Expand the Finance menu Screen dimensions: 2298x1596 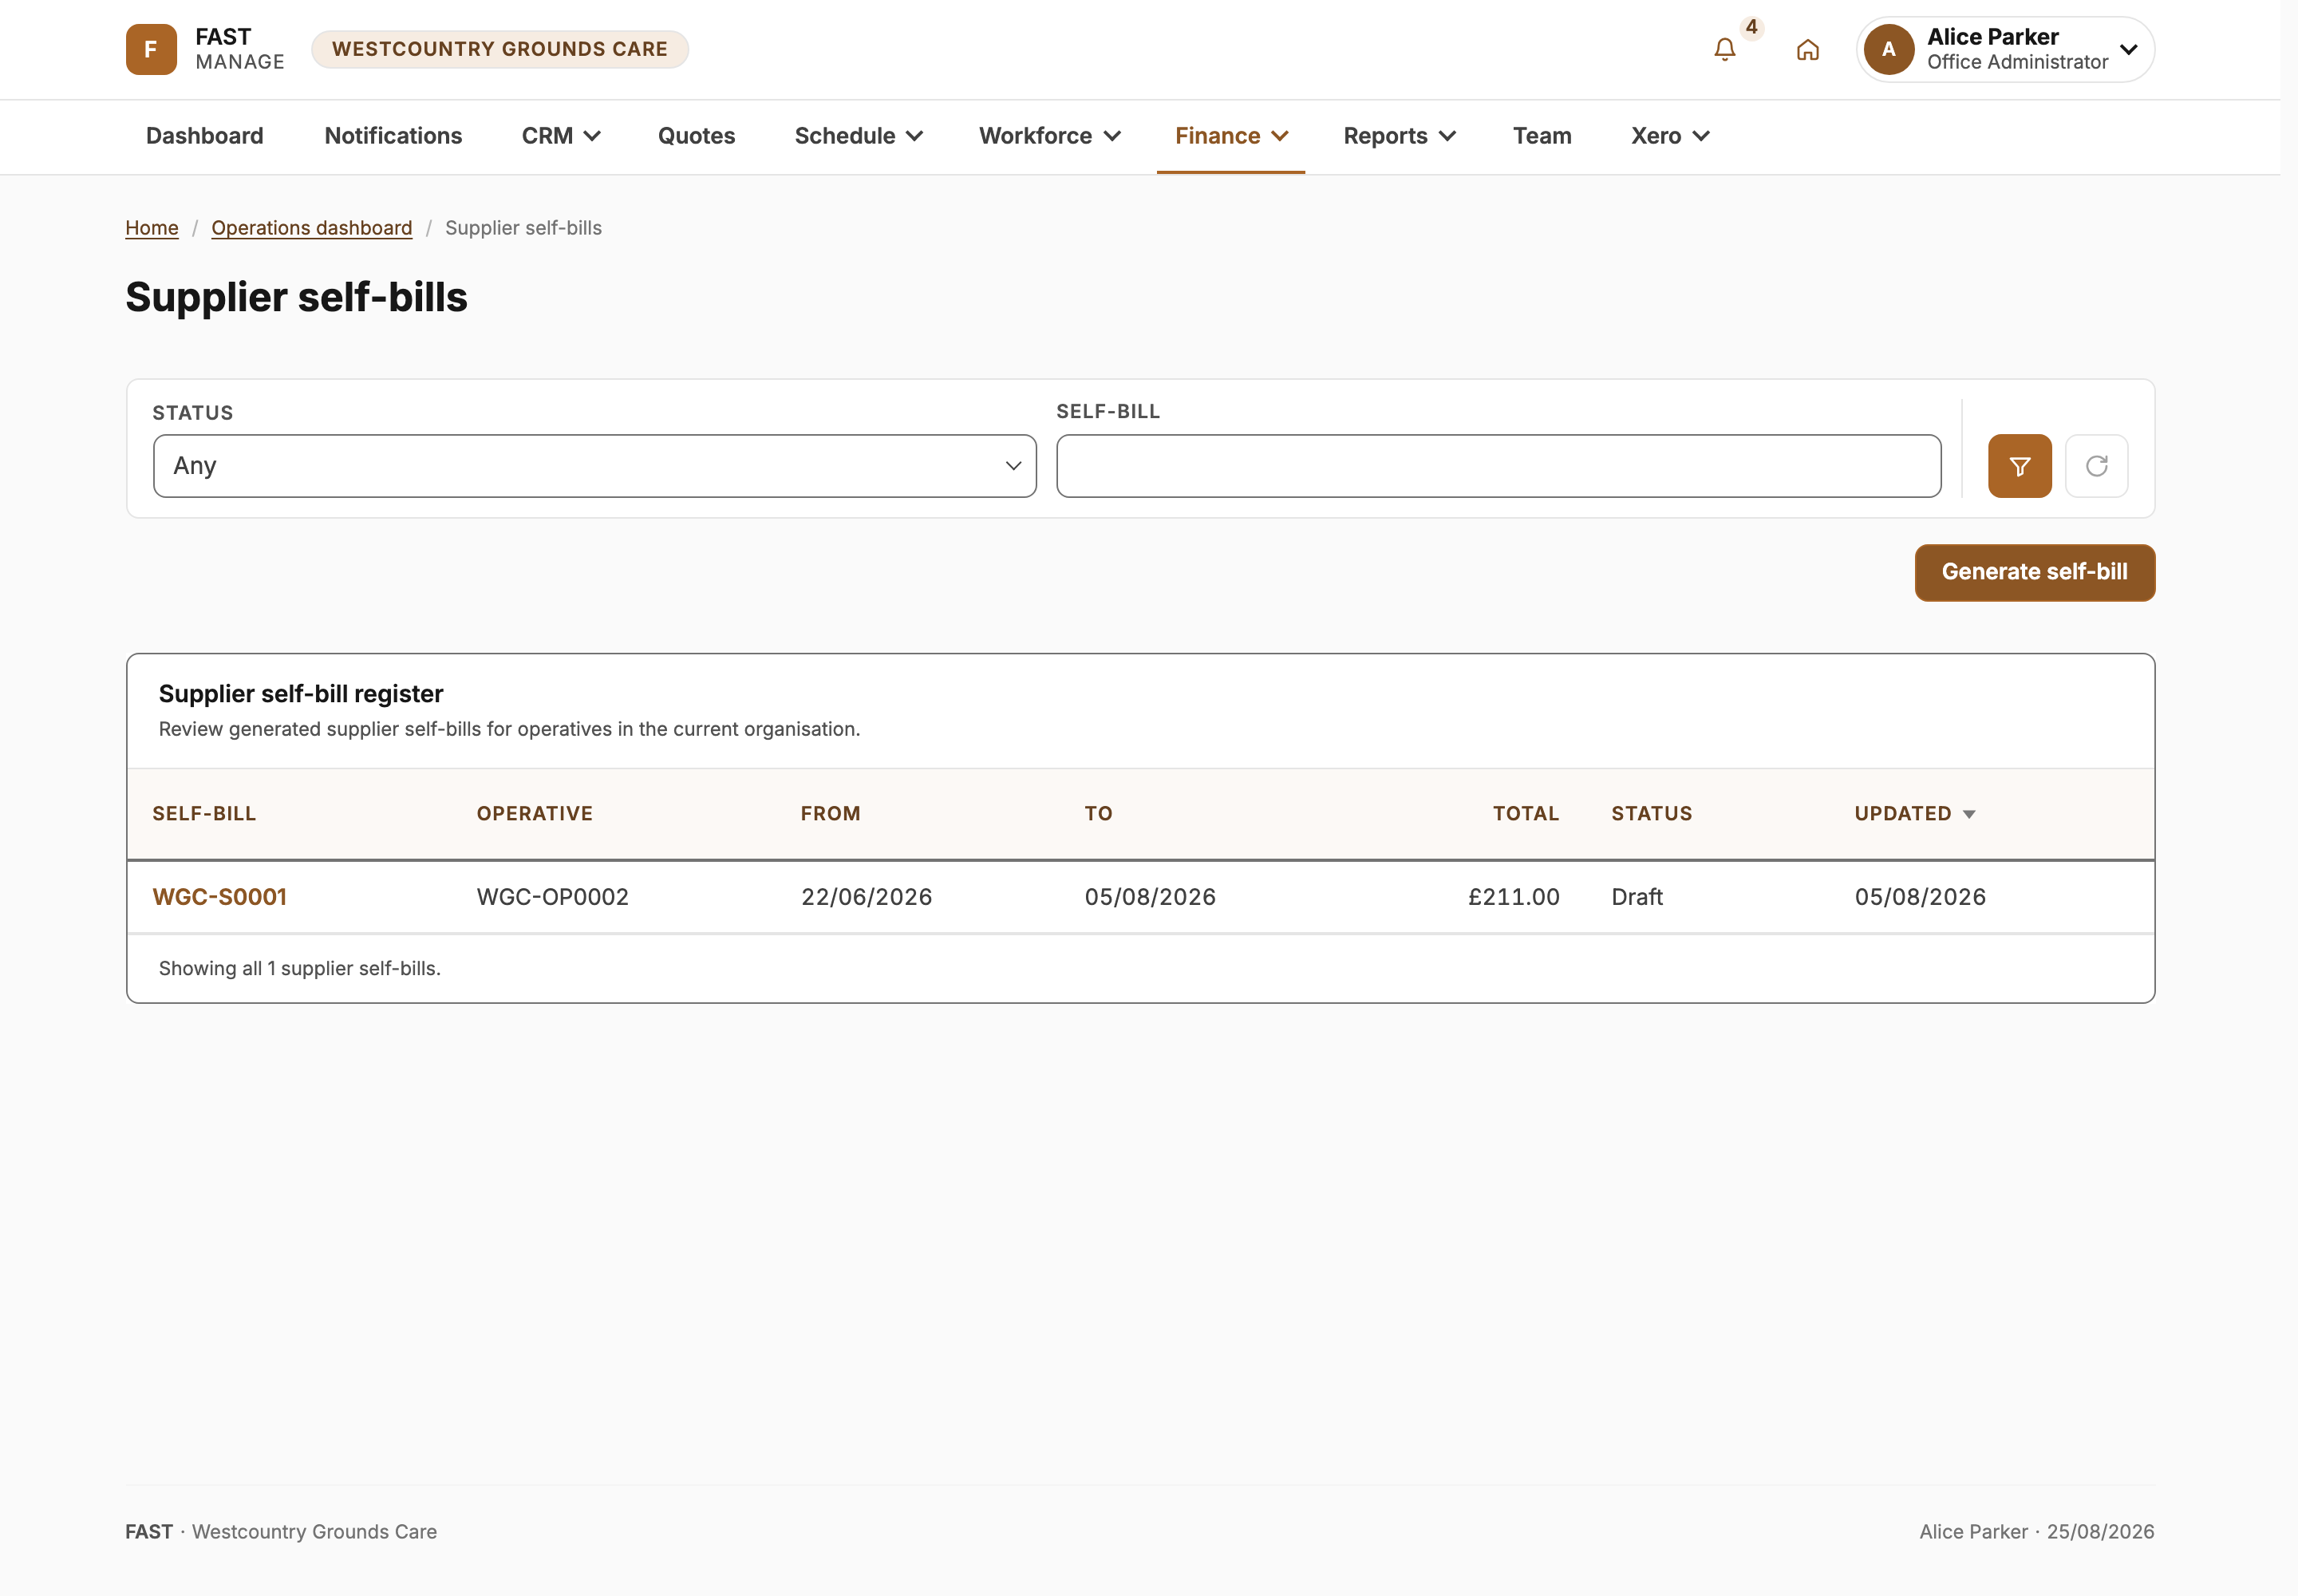click(1231, 136)
